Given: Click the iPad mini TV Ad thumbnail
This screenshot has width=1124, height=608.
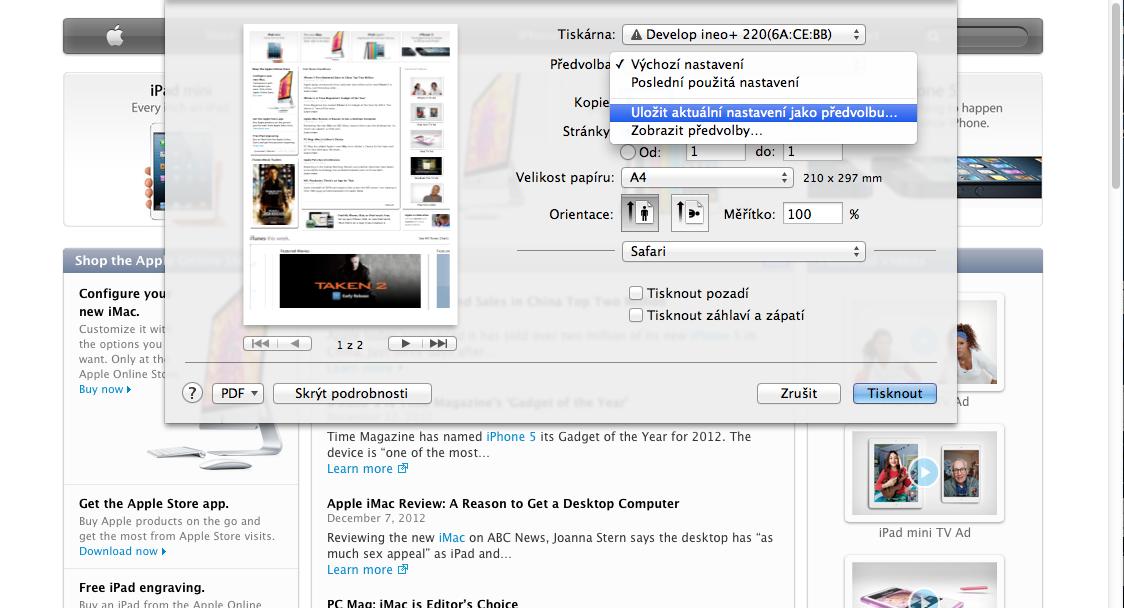Looking at the screenshot, I should pos(925,473).
